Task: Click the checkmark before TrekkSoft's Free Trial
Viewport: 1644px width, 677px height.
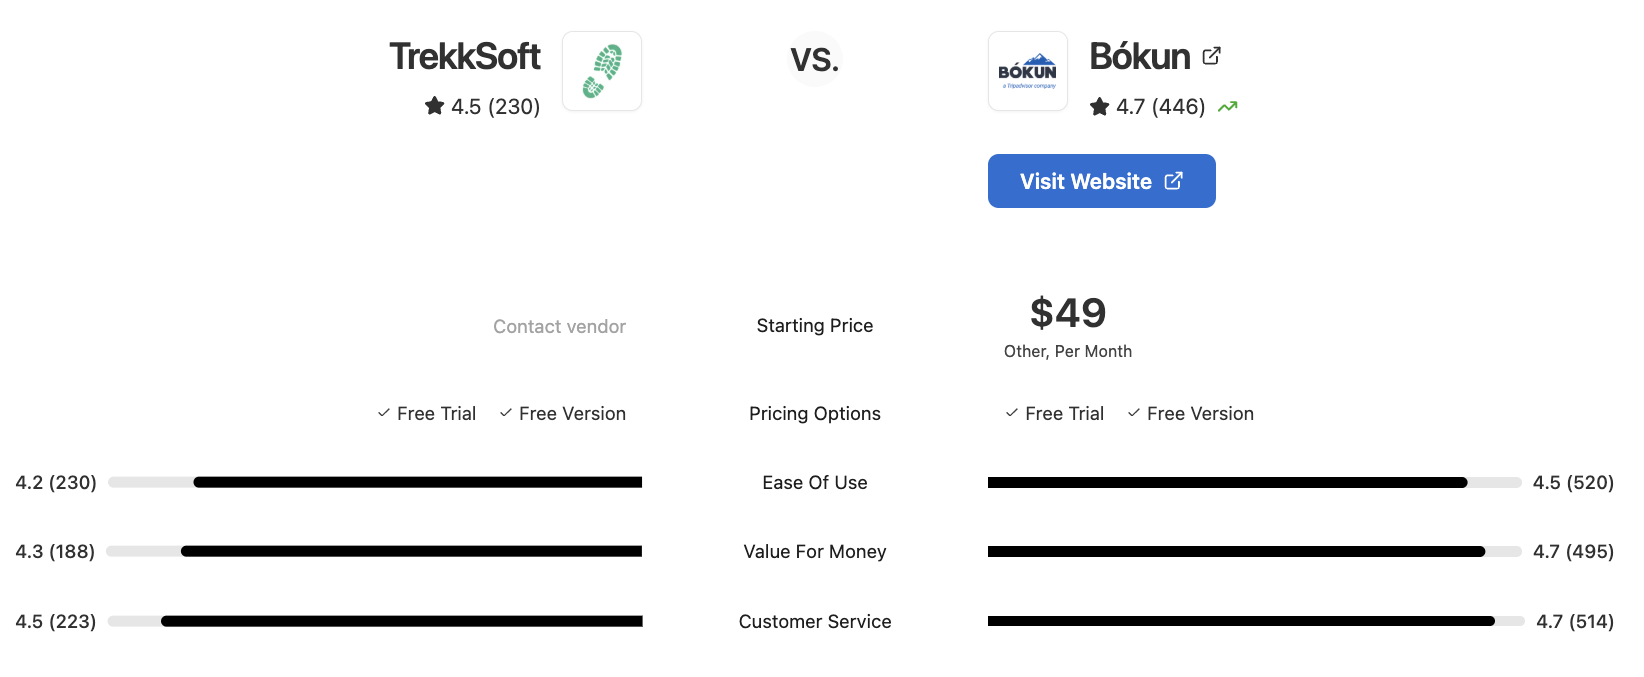Action: point(382,412)
